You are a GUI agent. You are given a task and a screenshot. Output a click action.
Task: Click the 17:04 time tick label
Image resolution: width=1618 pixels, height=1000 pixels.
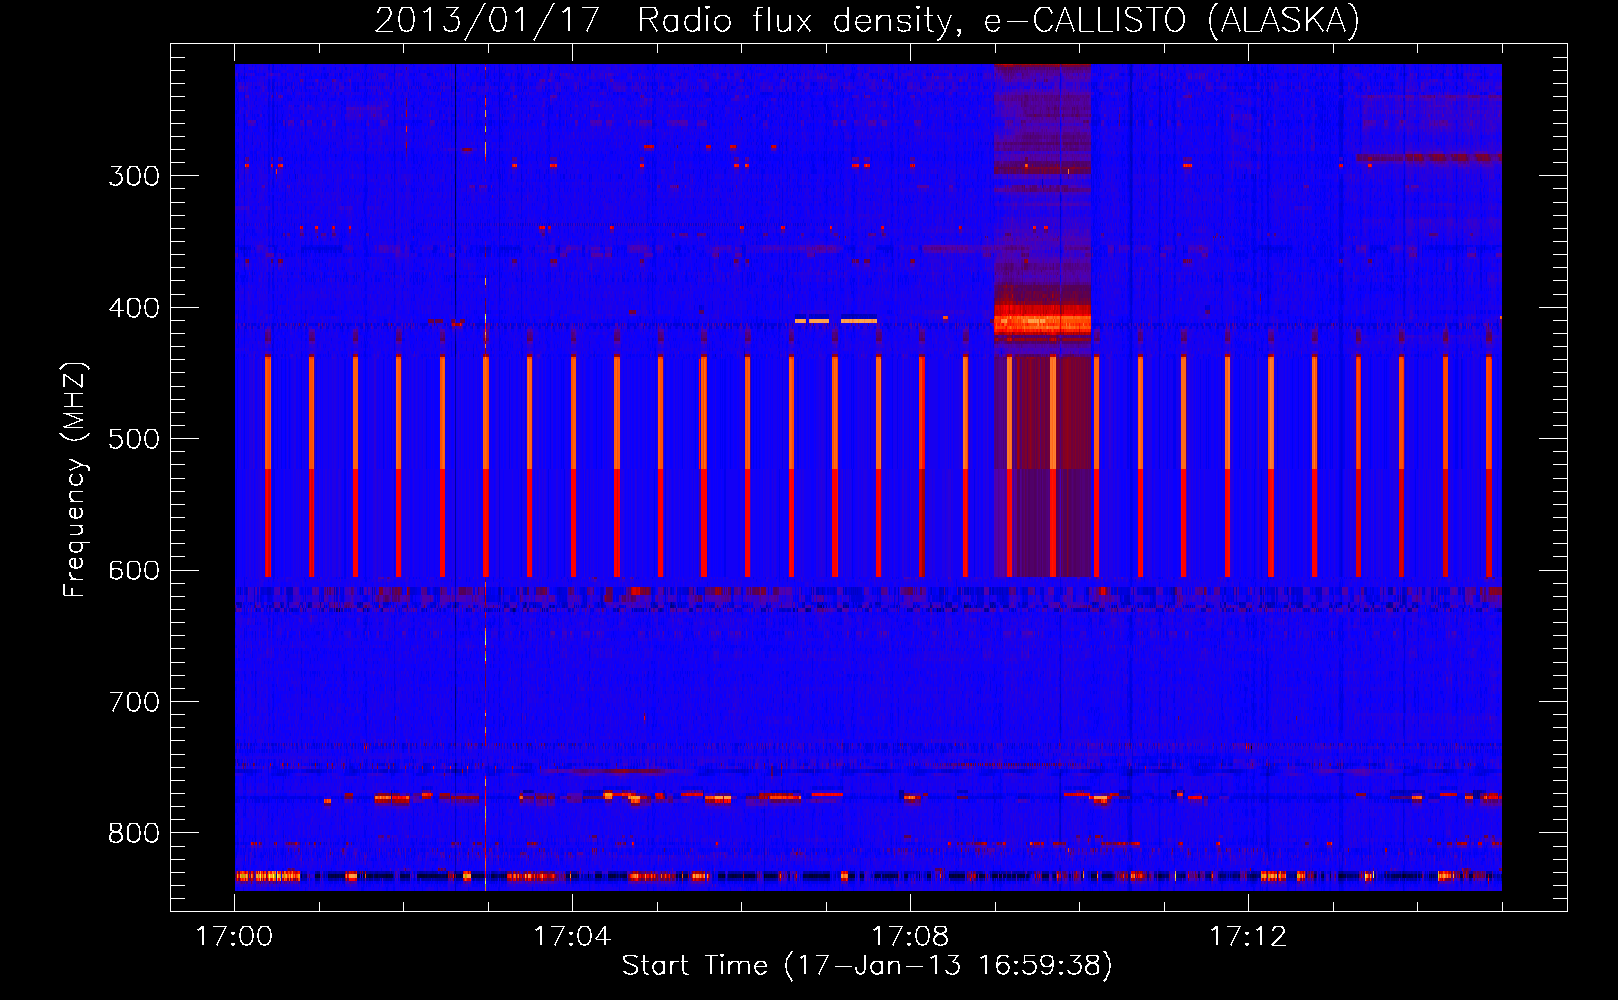pyautogui.click(x=572, y=937)
